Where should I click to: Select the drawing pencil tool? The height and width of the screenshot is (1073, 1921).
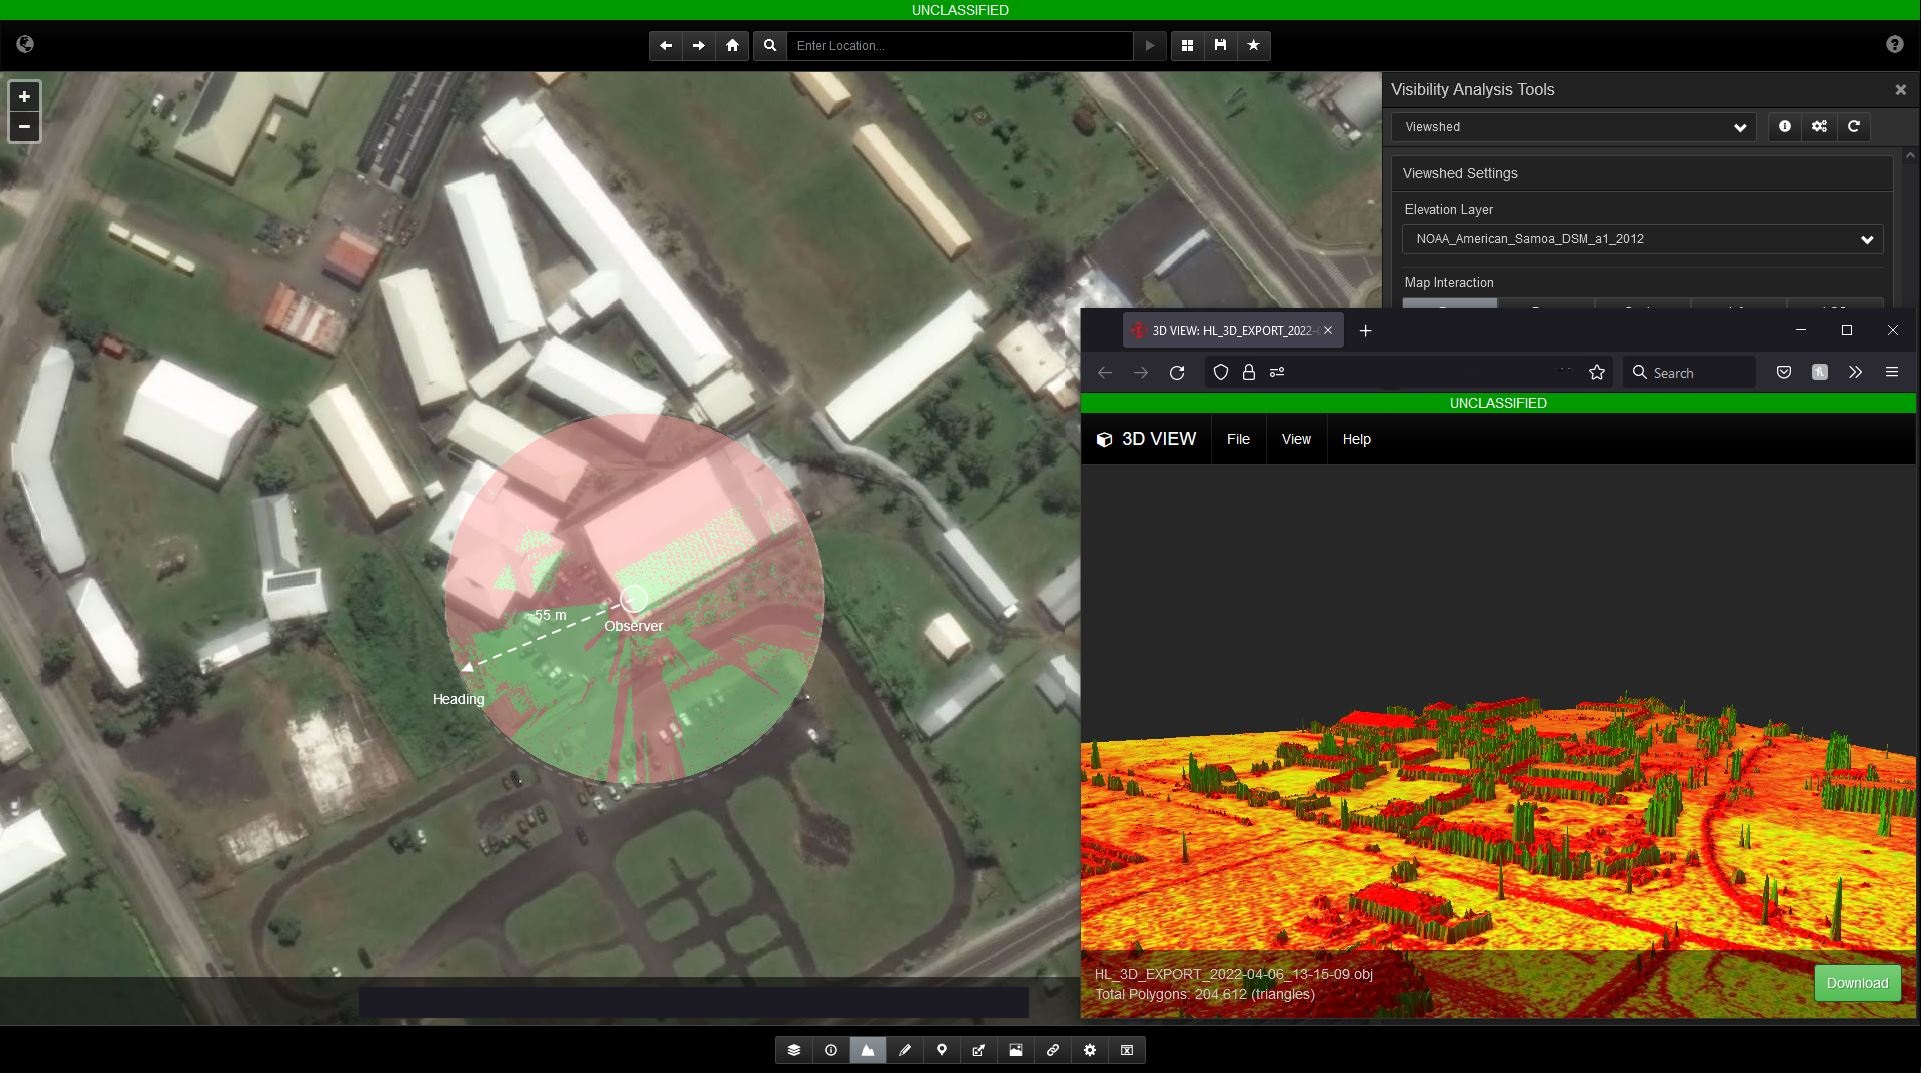pos(905,1050)
